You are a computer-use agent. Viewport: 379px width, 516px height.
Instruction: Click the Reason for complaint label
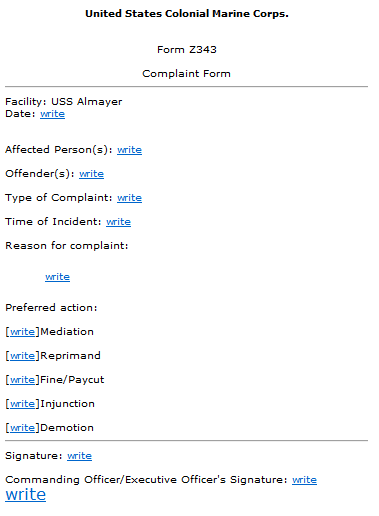pos(67,246)
